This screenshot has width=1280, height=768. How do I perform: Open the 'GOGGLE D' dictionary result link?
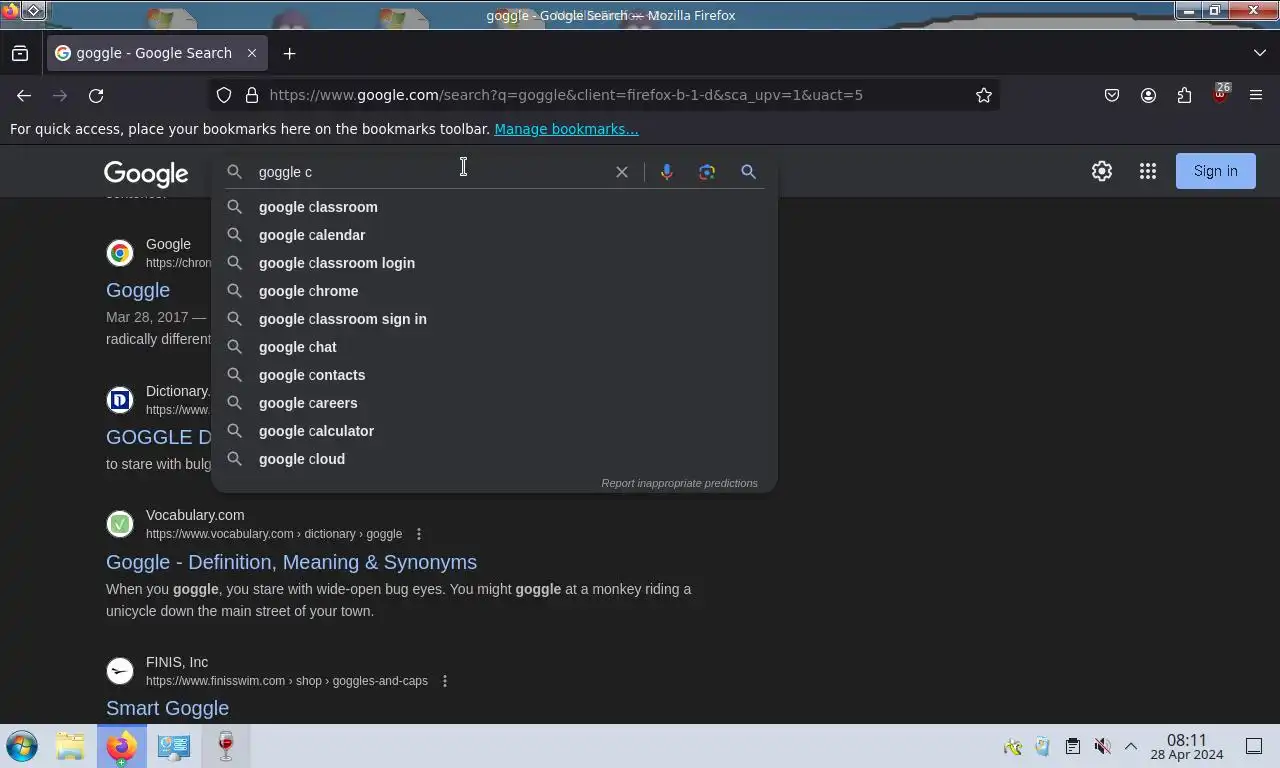159,437
